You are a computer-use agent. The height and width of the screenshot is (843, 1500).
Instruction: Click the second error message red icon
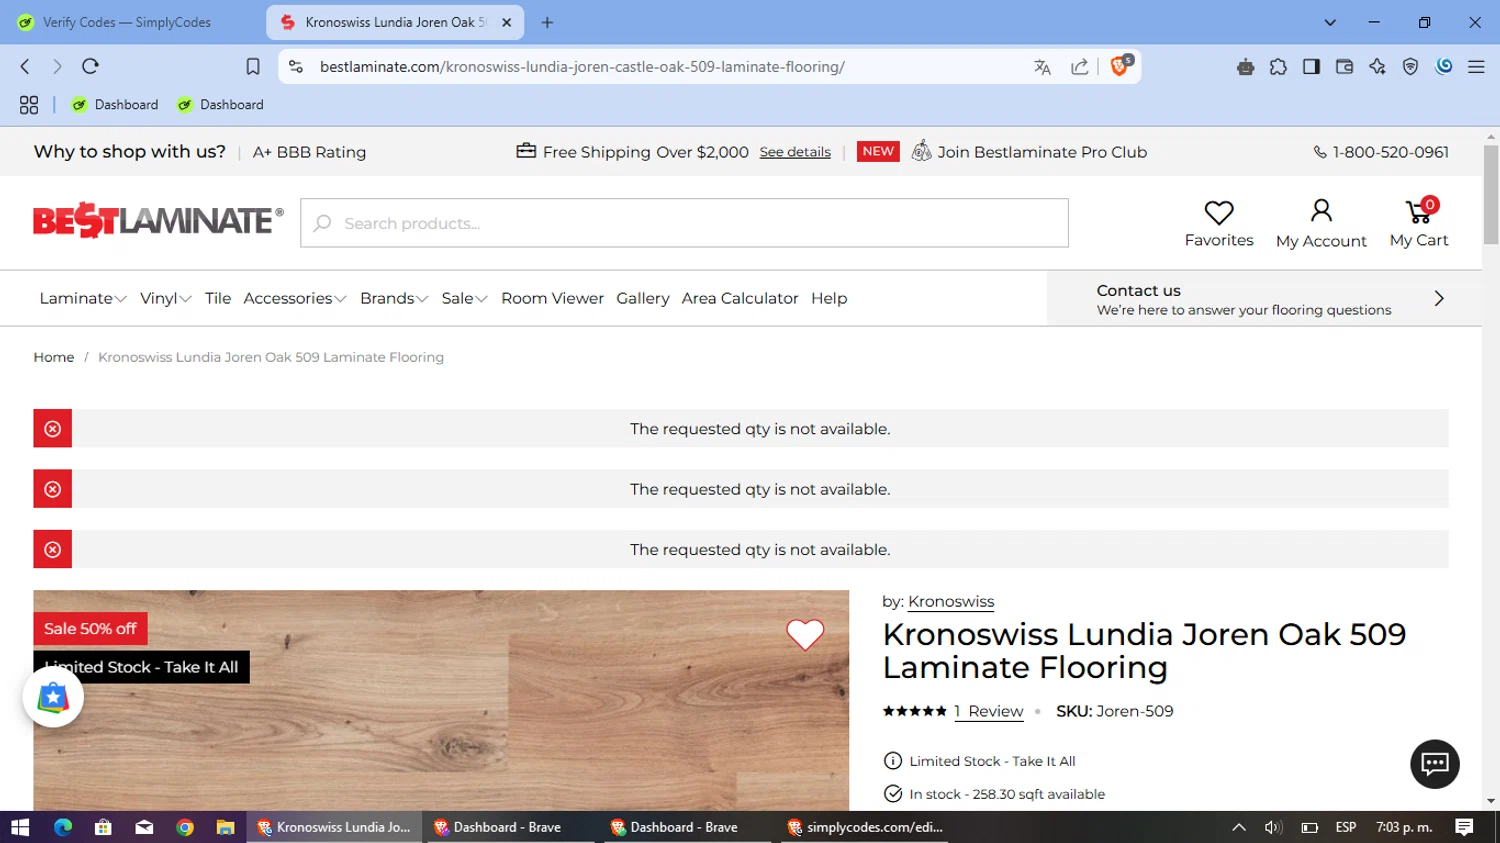point(53,489)
